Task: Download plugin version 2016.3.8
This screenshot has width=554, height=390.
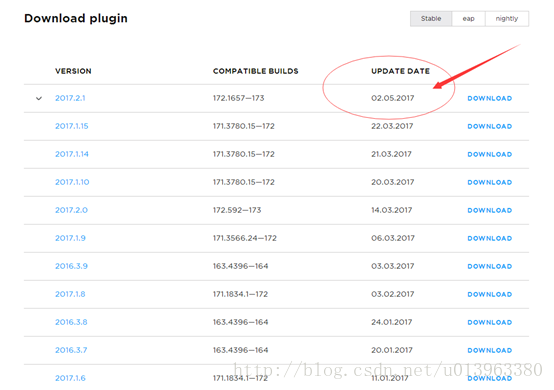Action: 489,323
